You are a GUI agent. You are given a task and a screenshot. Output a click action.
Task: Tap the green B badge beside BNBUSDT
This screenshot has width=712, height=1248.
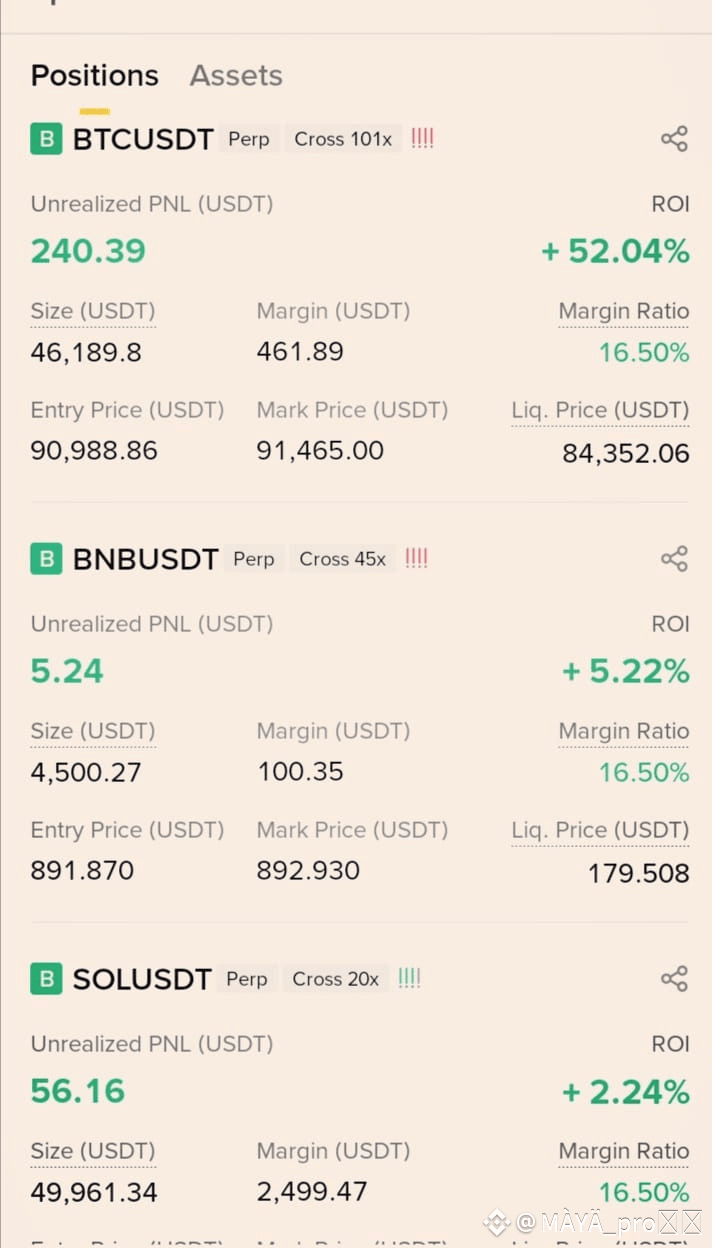click(46, 559)
